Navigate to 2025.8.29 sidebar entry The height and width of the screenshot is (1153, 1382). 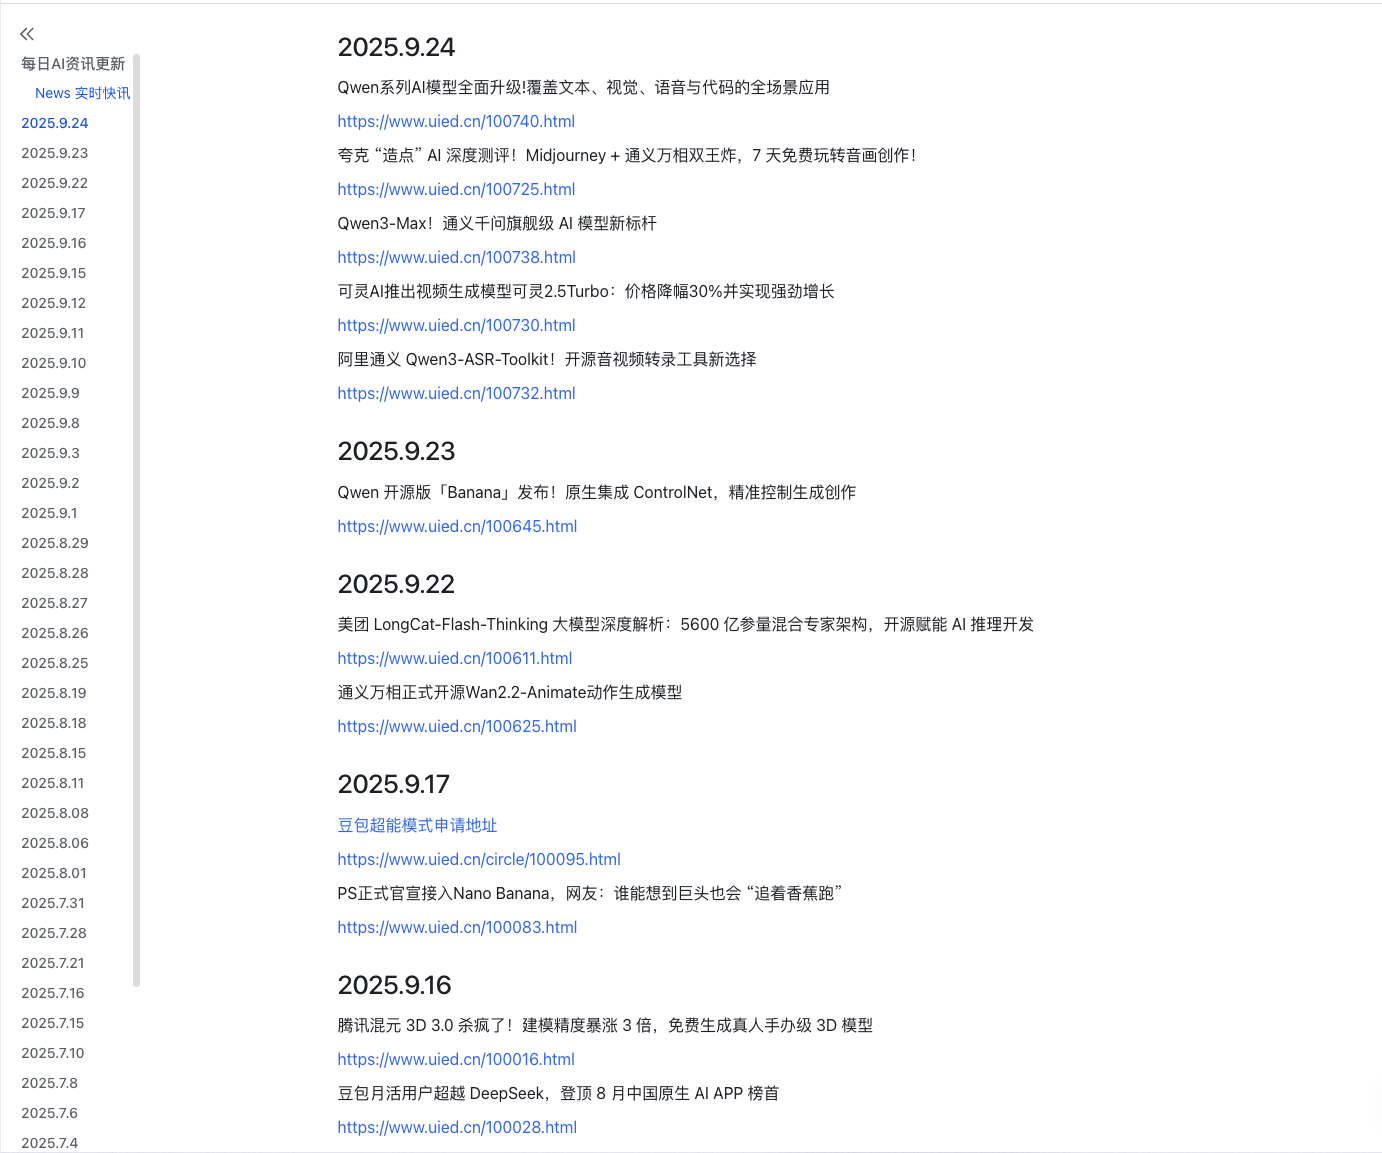click(55, 543)
